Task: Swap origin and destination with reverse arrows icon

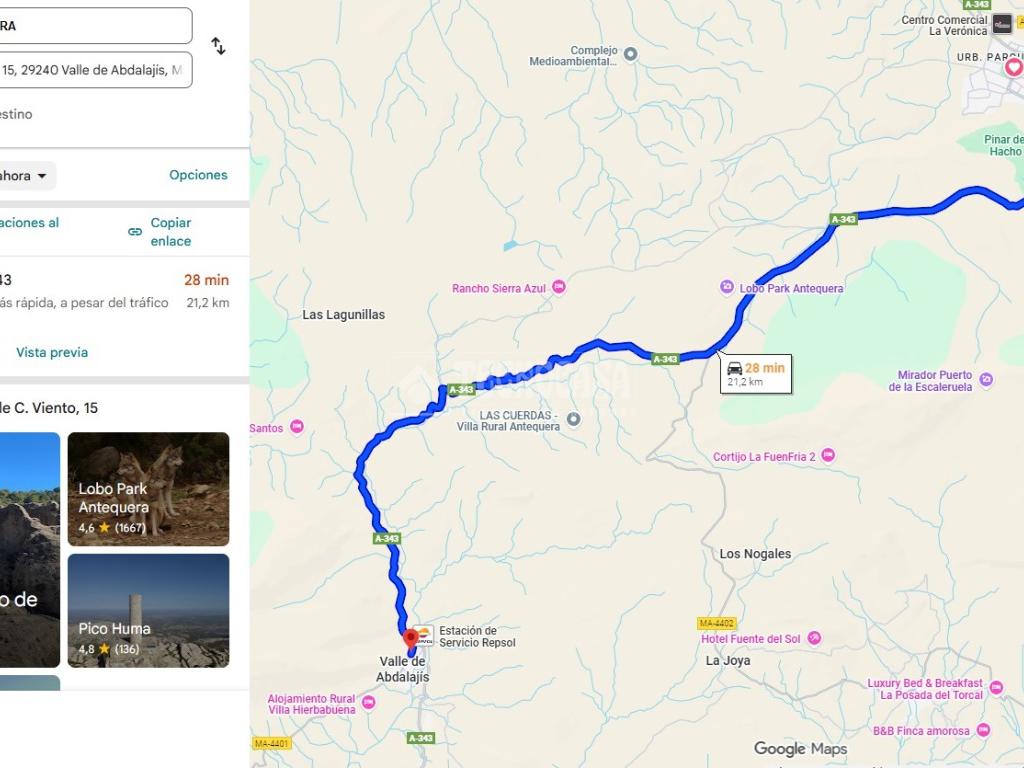Action: [218, 46]
